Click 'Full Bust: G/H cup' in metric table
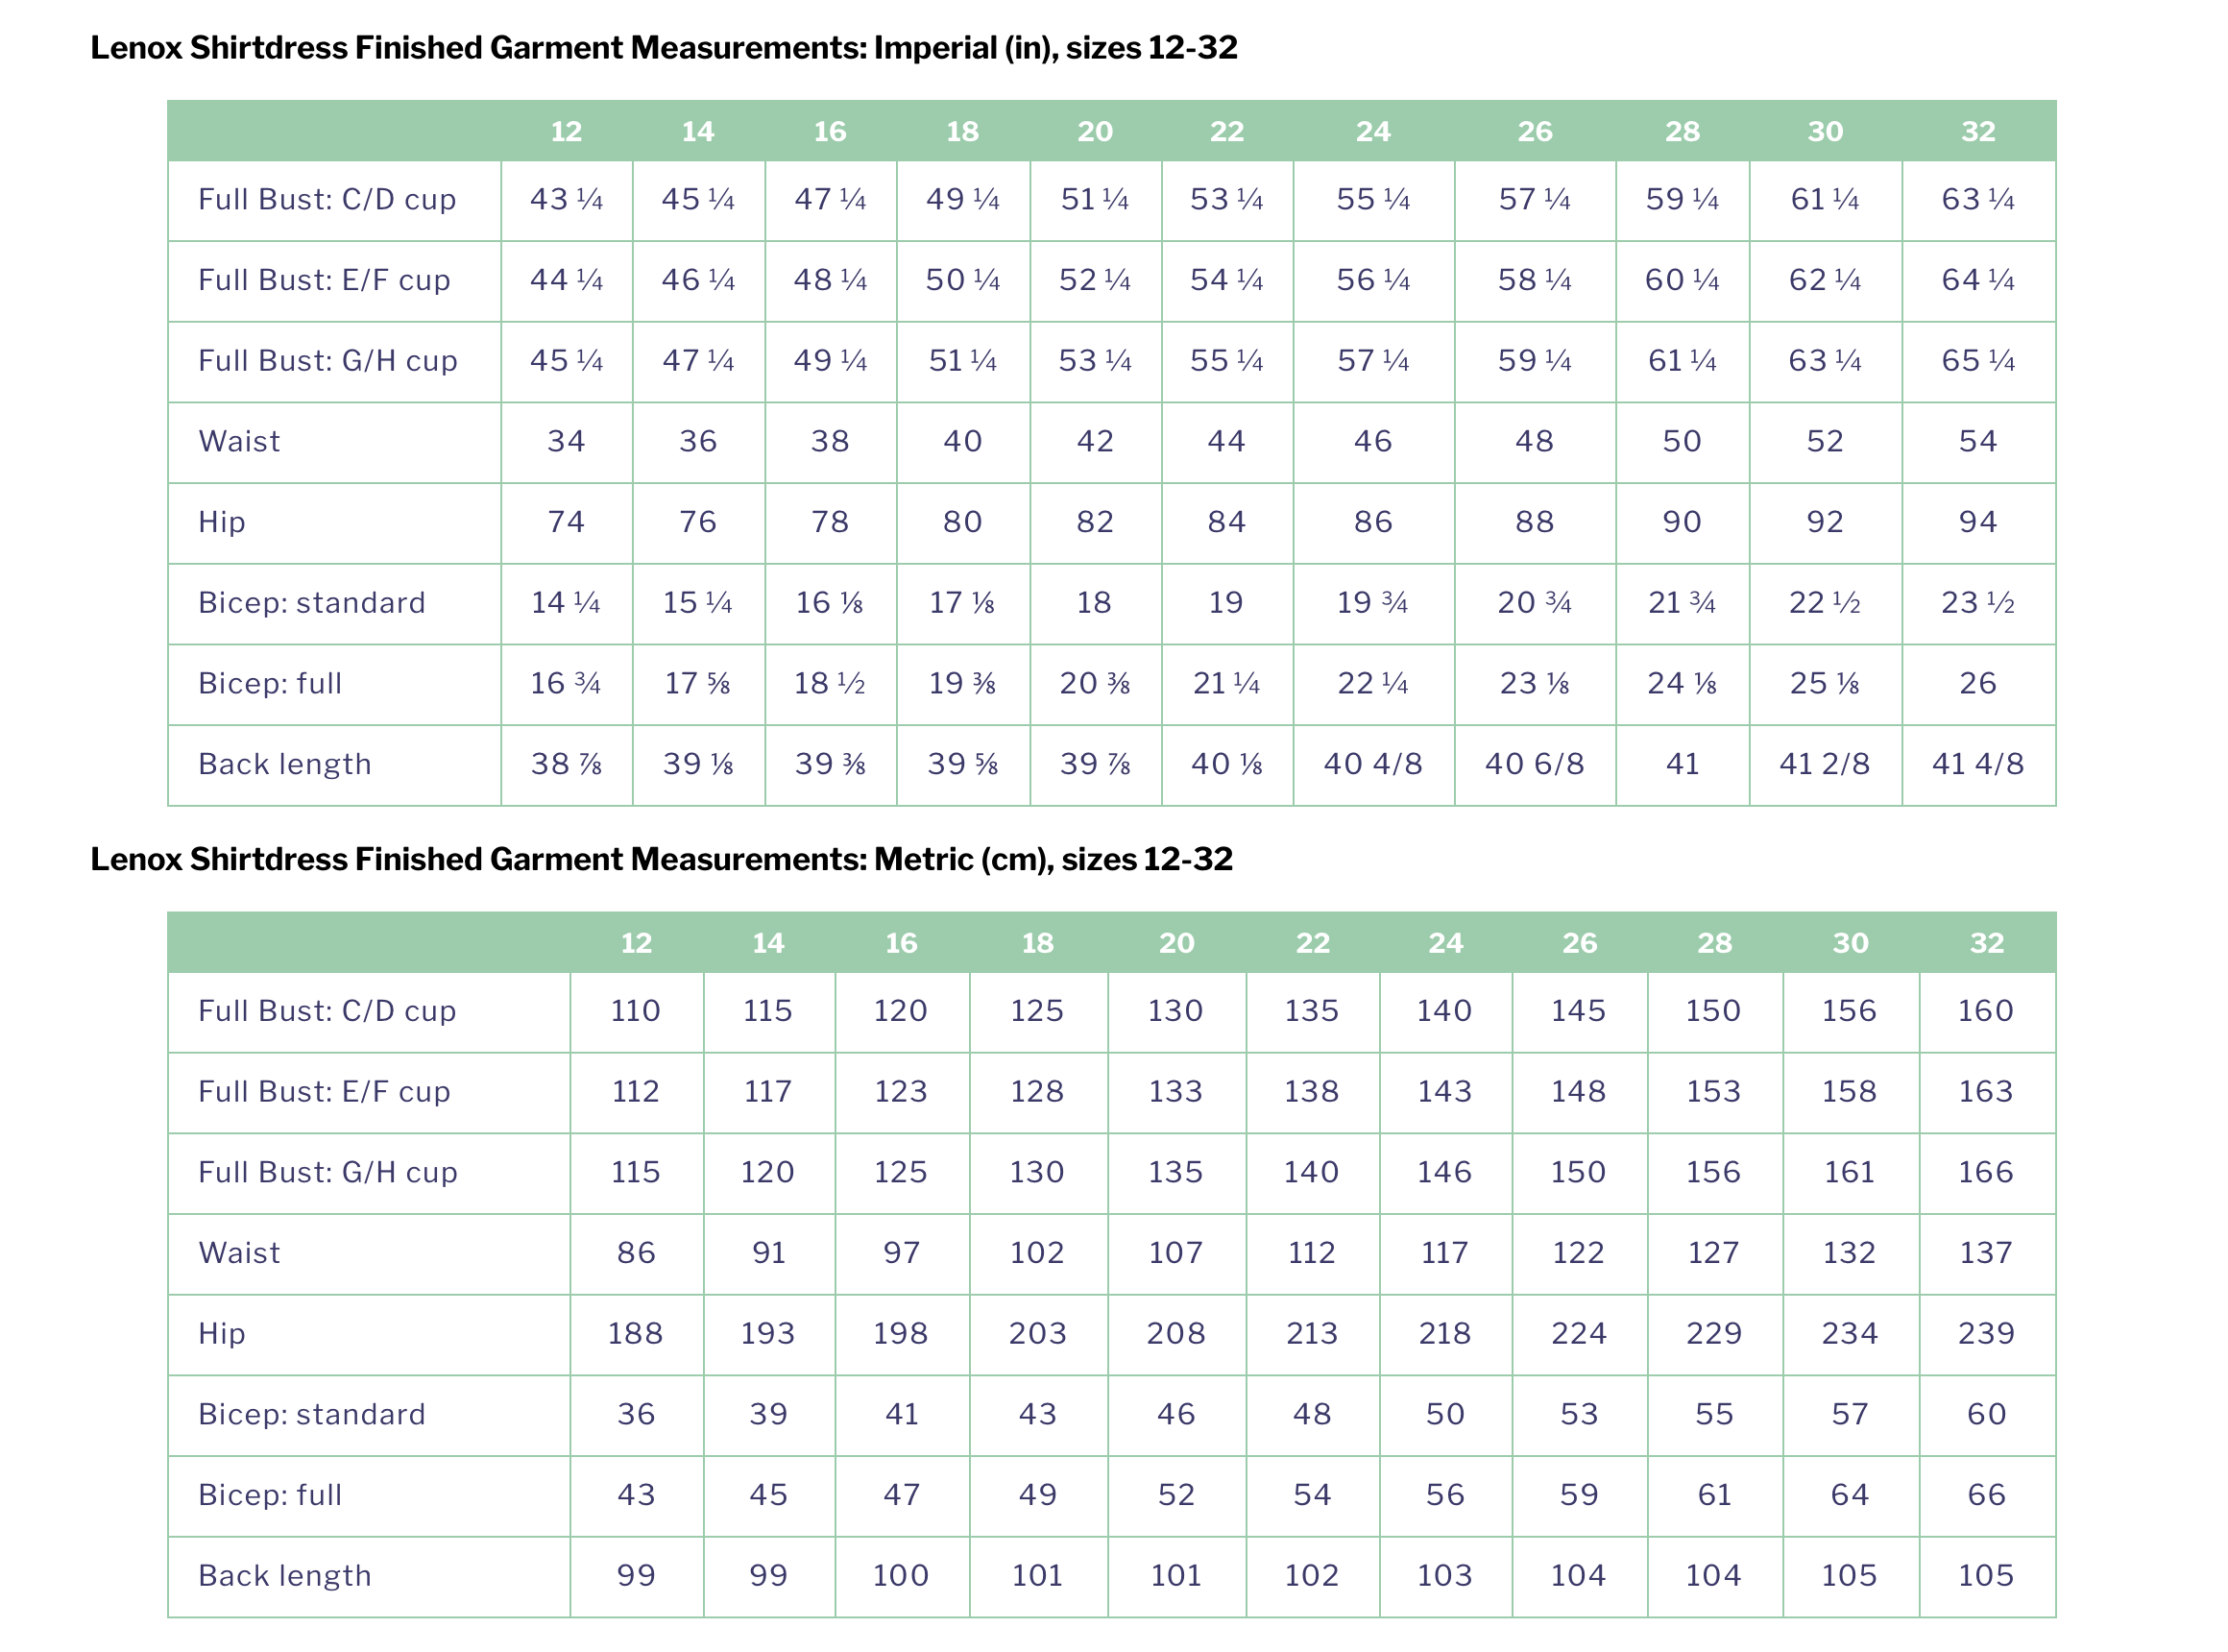Image resolution: width=2228 pixels, height=1652 pixels. [327, 1171]
